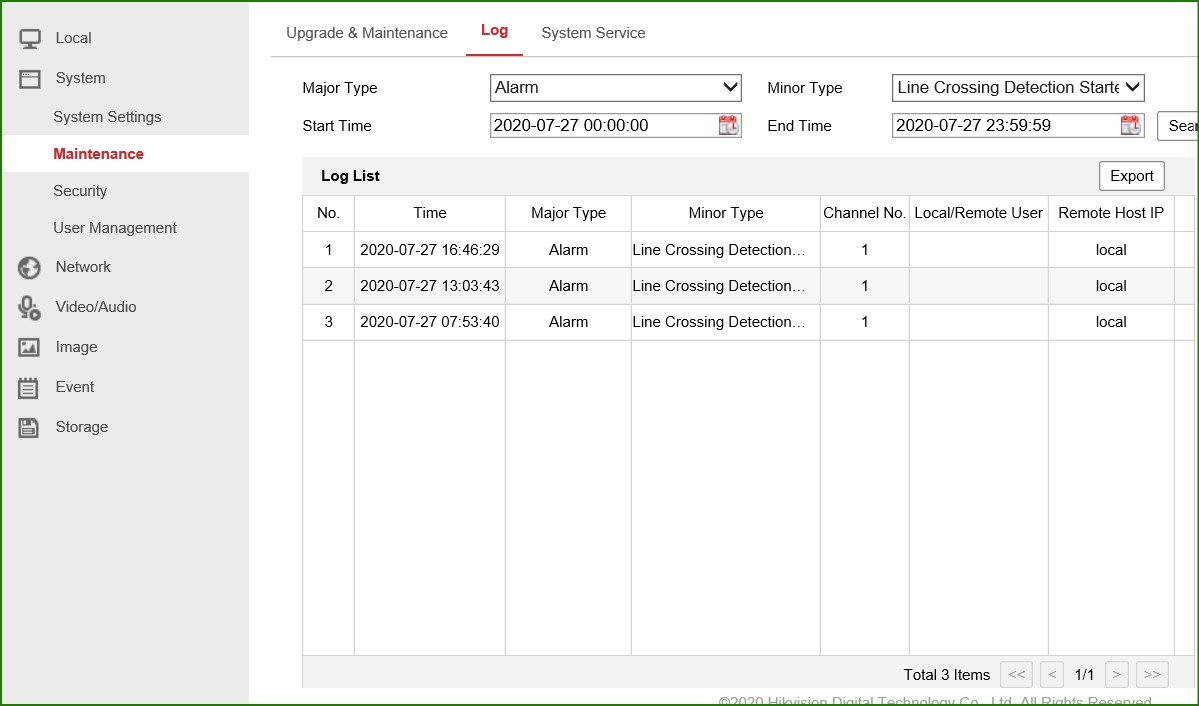Click the Video/Audio microphone icon

30,308
